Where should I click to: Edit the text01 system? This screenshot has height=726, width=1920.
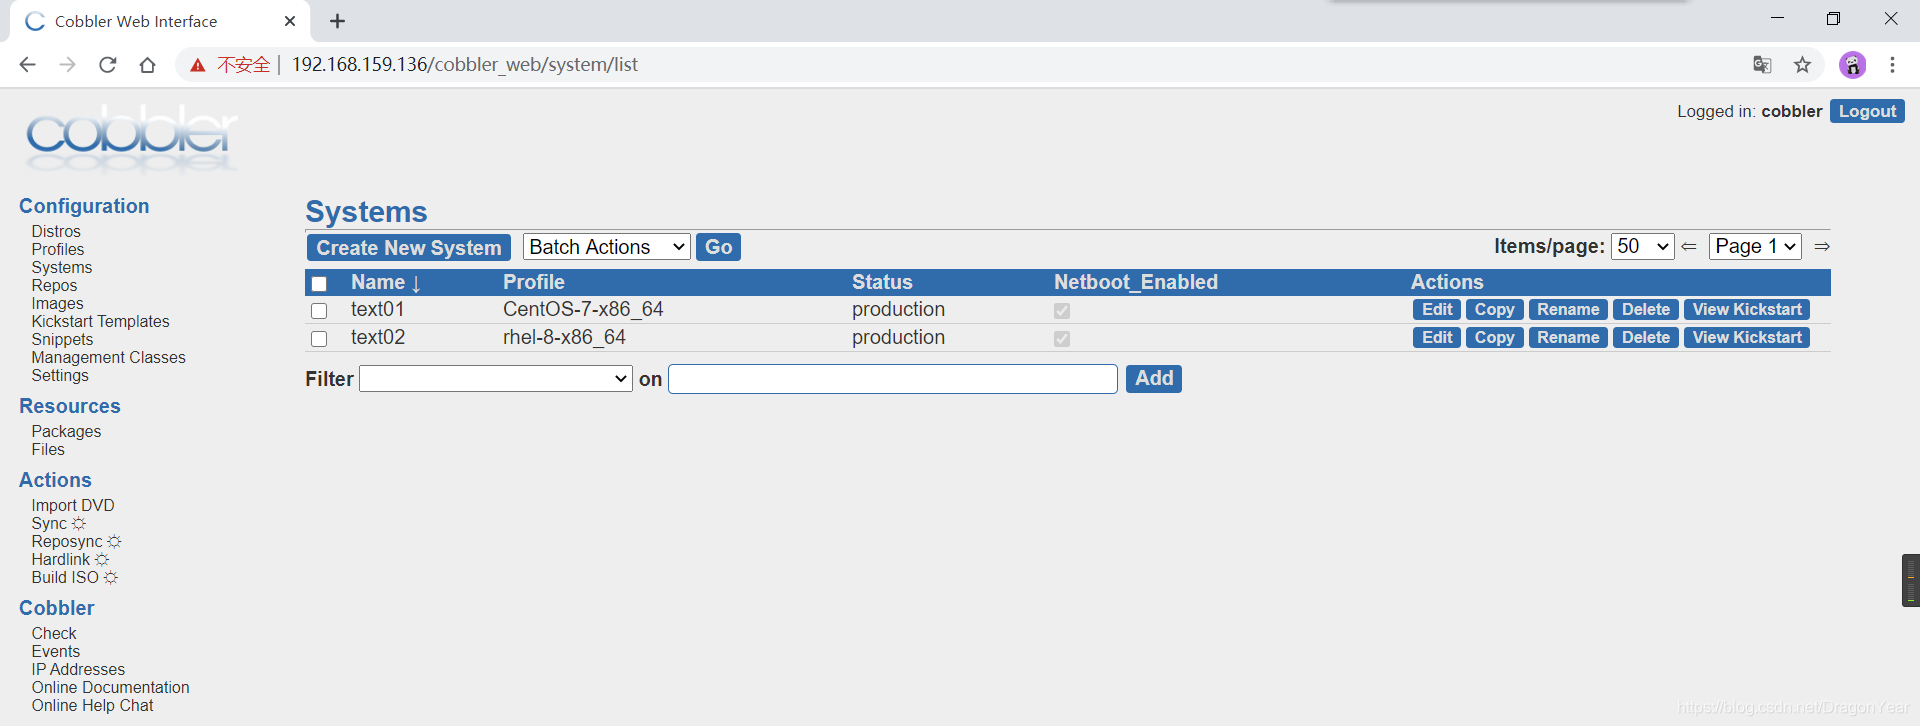(x=1437, y=310)
